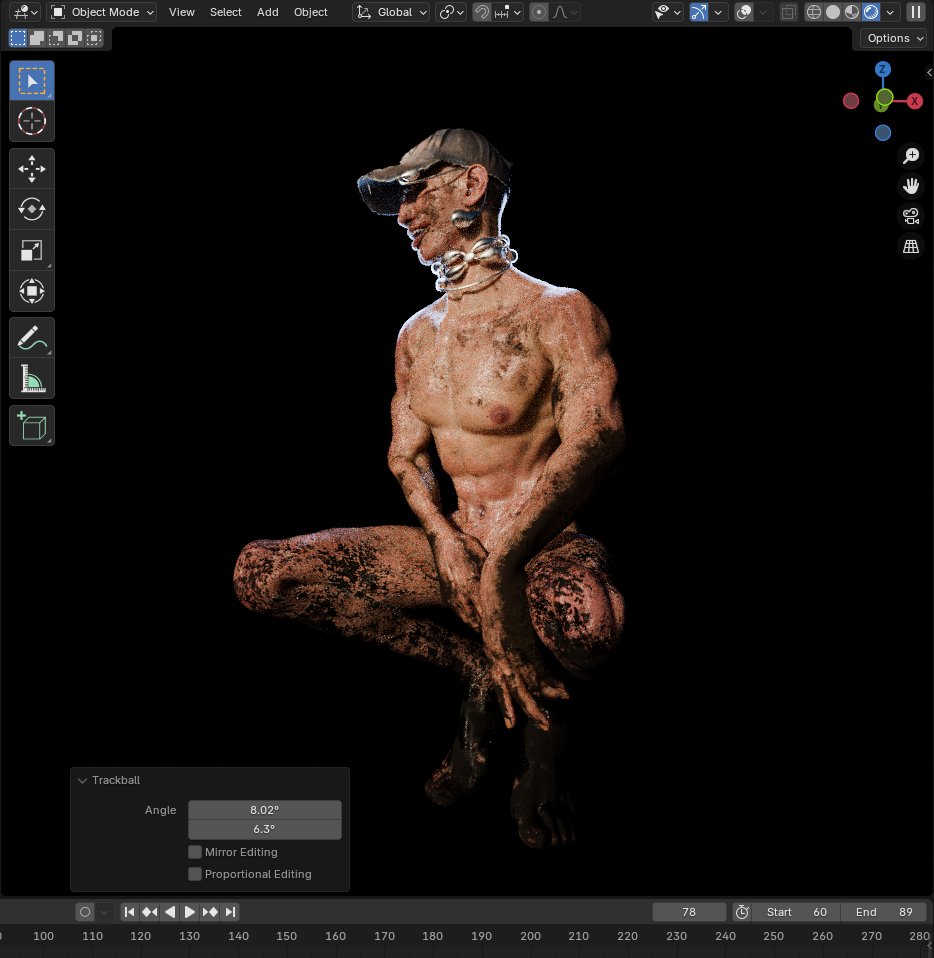Click the Start frame field 60
This screenshot has height=958, width=934.
[x=796, y=912]
